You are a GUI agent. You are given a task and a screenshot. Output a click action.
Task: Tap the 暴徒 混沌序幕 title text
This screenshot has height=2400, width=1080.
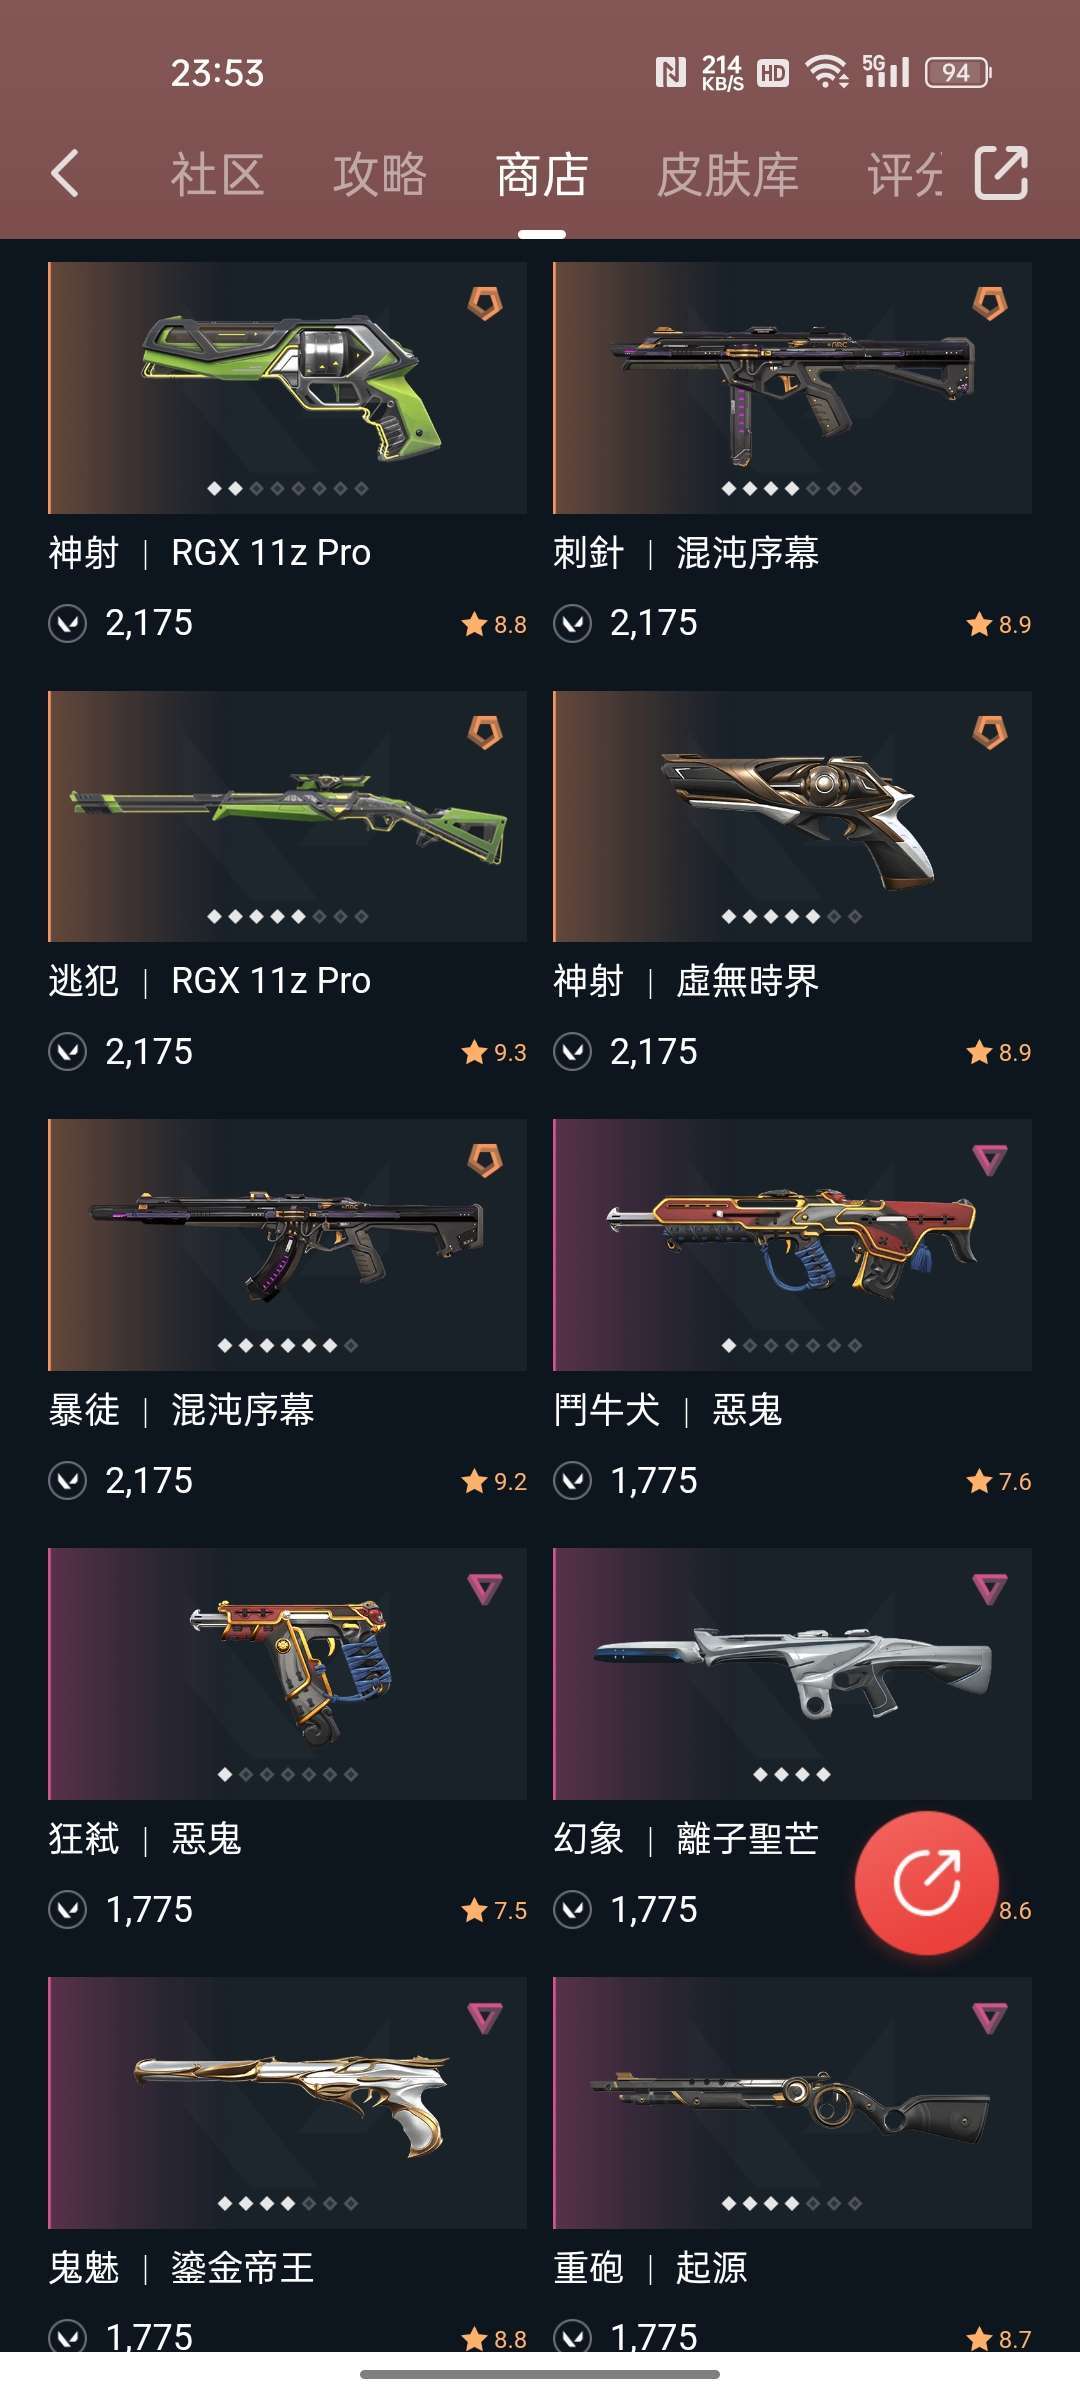pyautogui.click(x=181, y=1410)
